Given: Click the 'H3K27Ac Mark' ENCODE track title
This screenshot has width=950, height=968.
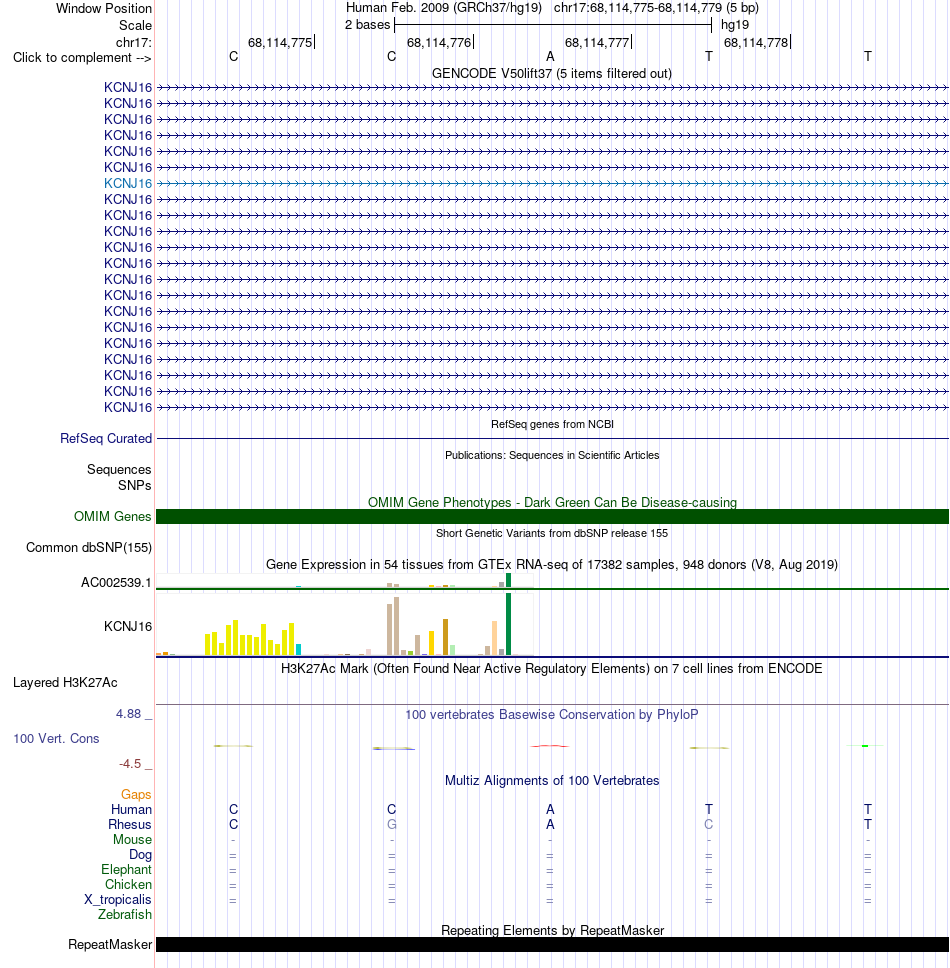Looking at the screenshot, I should click(551, 669).
